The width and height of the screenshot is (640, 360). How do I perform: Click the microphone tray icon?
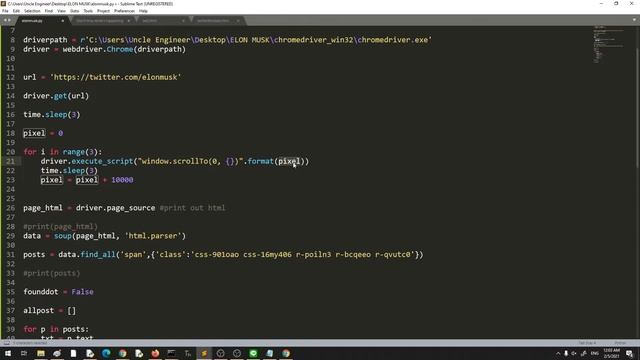pos(566,353)
